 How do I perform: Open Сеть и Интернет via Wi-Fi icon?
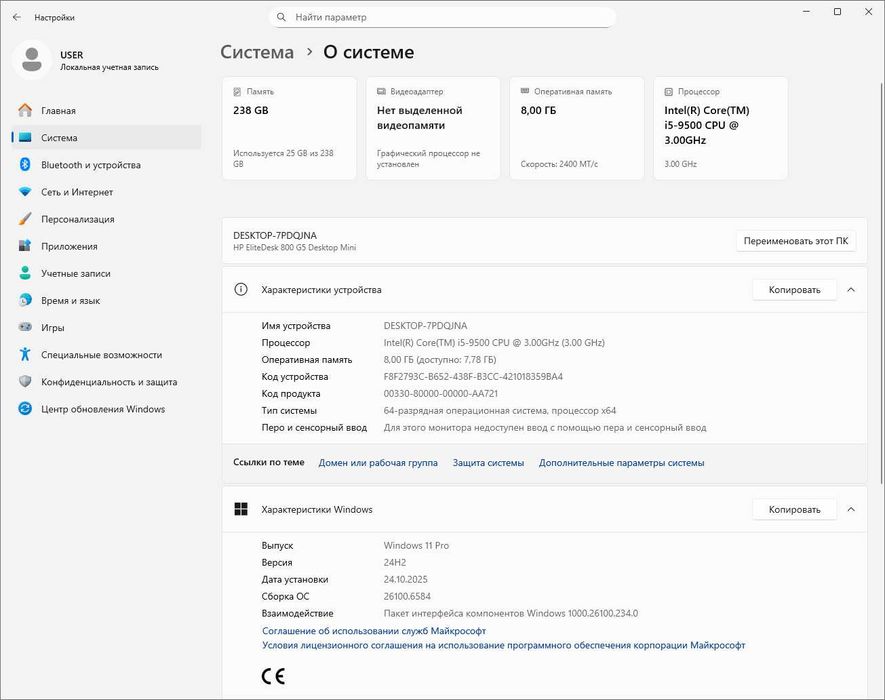coord(25,192)
